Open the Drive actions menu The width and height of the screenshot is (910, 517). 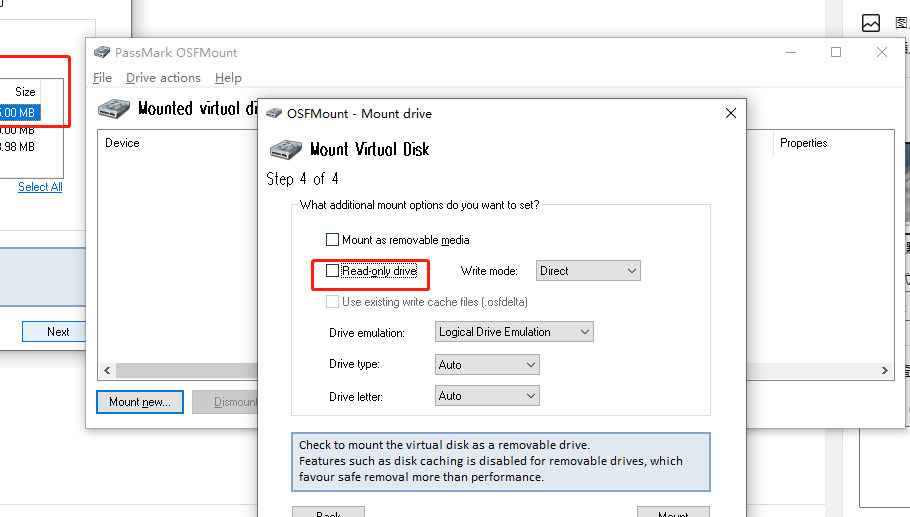(x=163, y=78)
